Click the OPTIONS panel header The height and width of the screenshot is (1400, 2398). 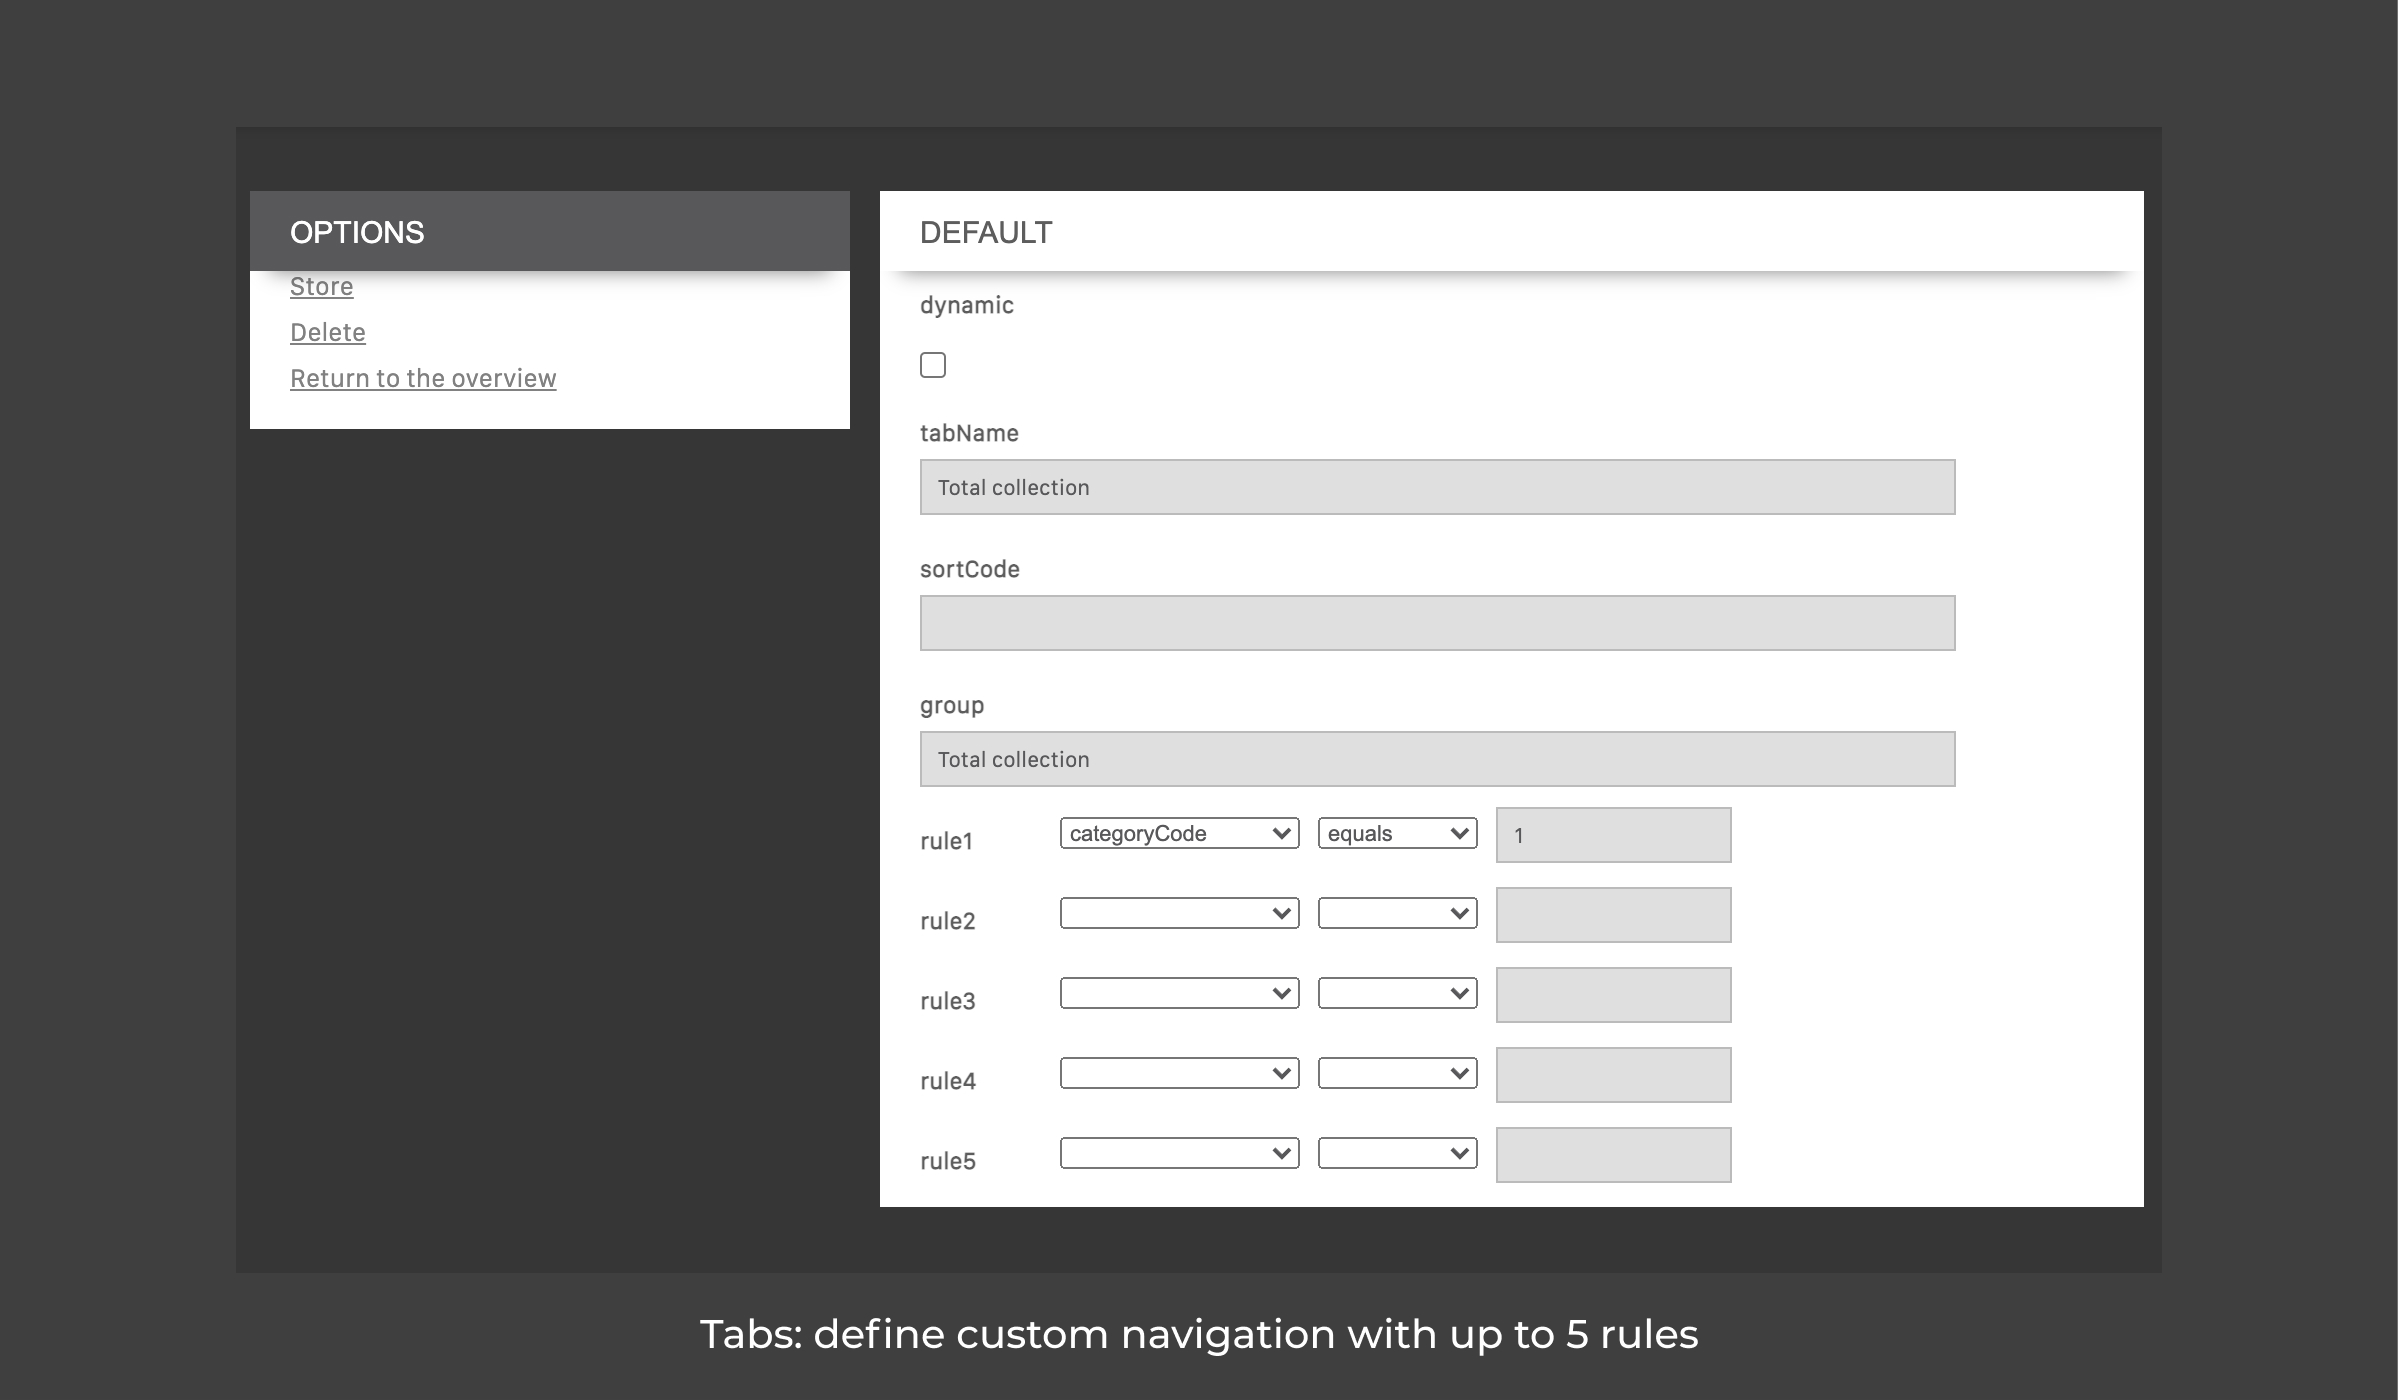[549, 231]
